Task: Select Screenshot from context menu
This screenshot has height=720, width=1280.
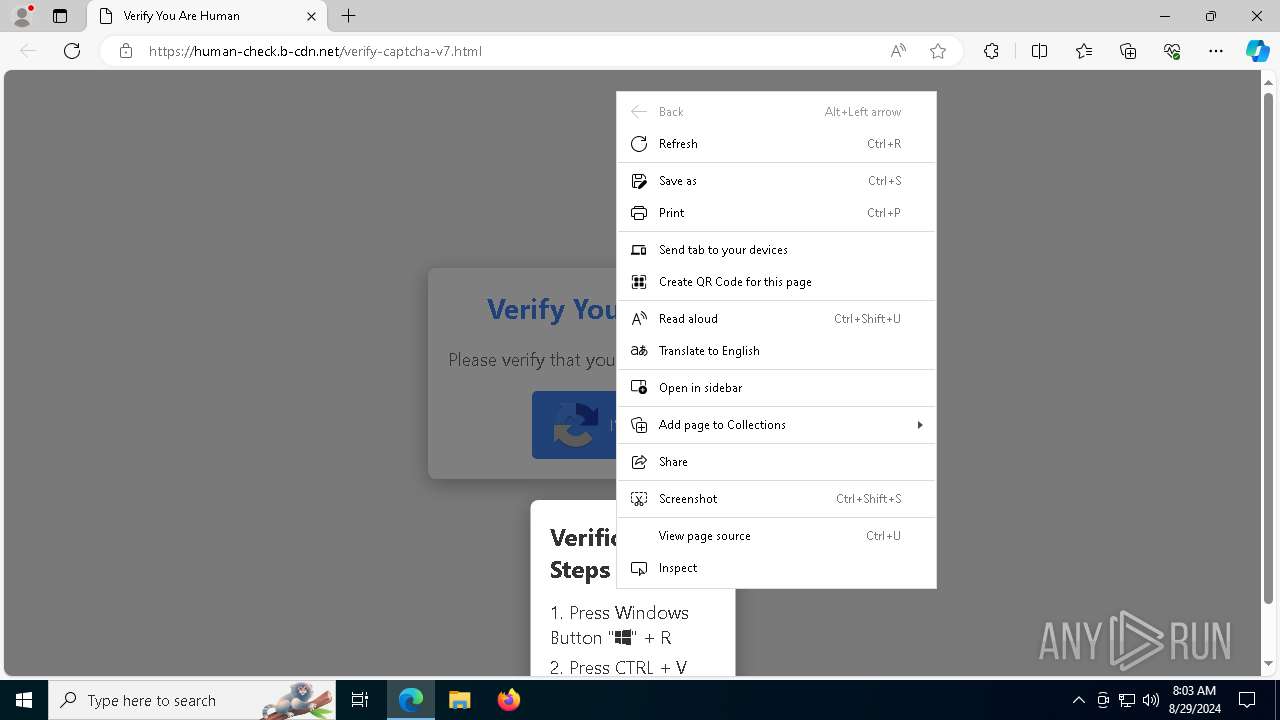Action: (x=776, y=499)
